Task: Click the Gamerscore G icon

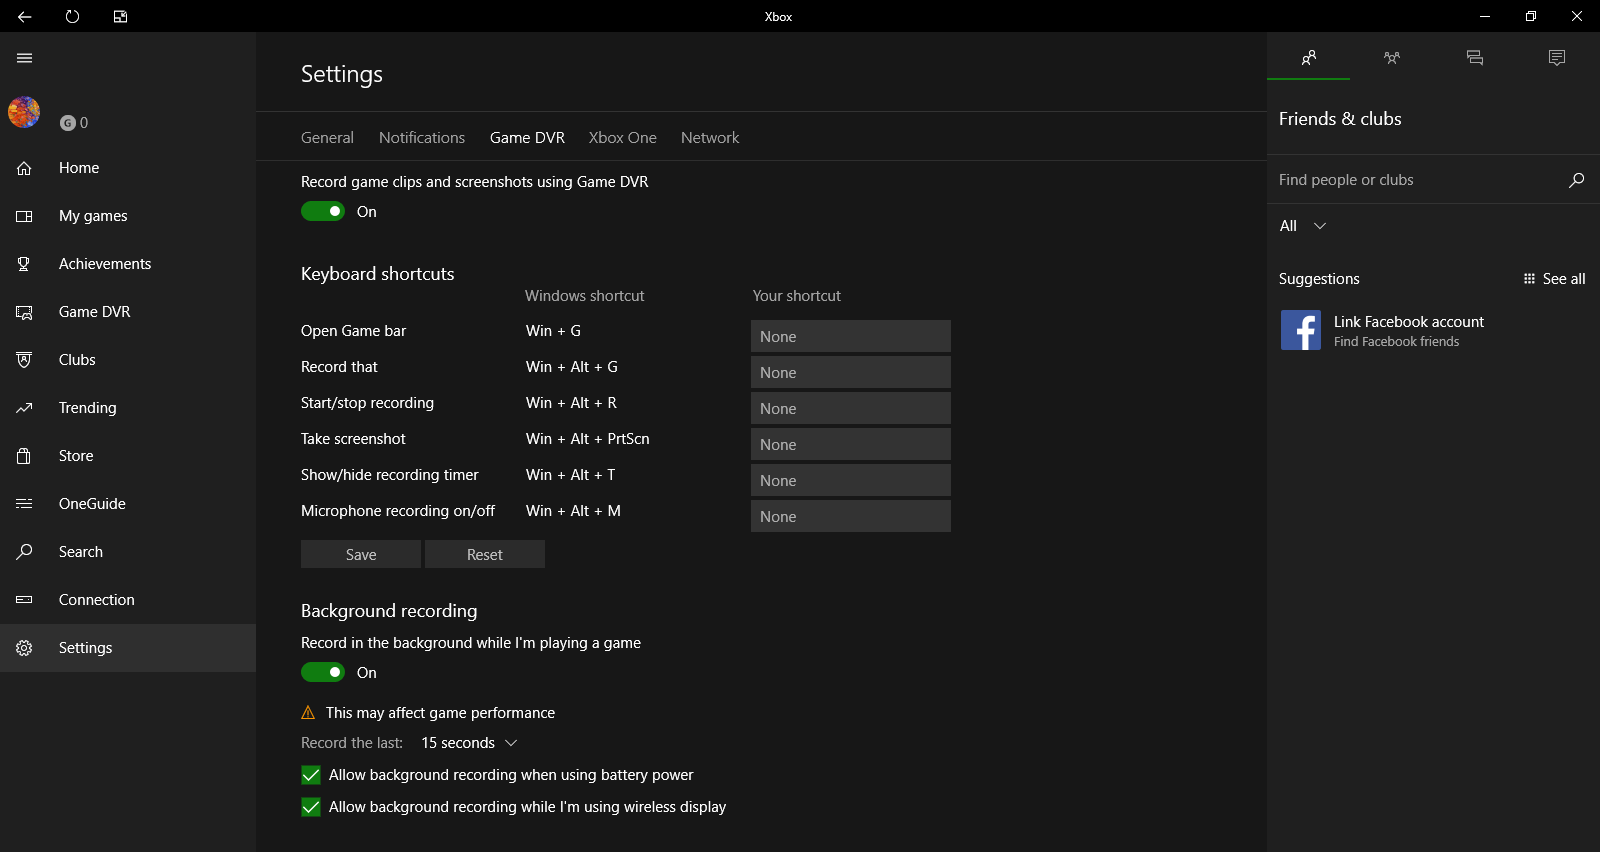Action: pos(68,123)
